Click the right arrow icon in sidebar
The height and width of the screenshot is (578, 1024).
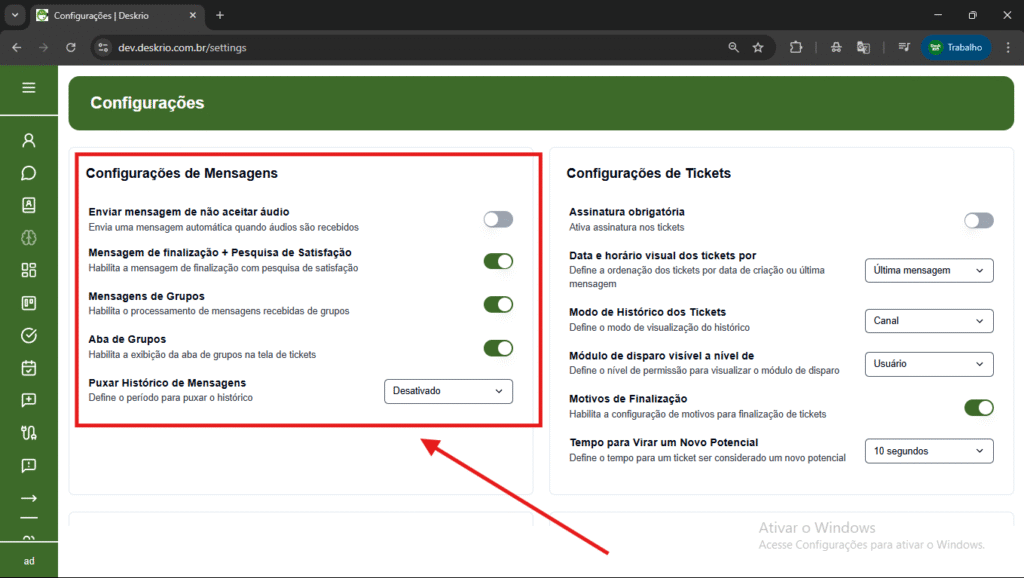[x=29, y=498]
